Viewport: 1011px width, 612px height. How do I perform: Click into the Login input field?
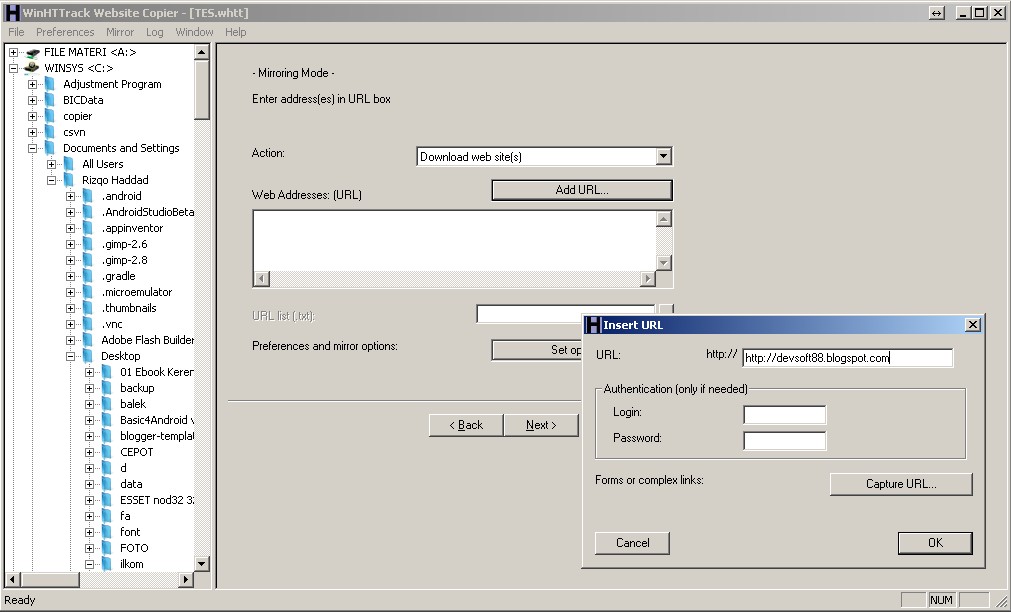(784, 414)
